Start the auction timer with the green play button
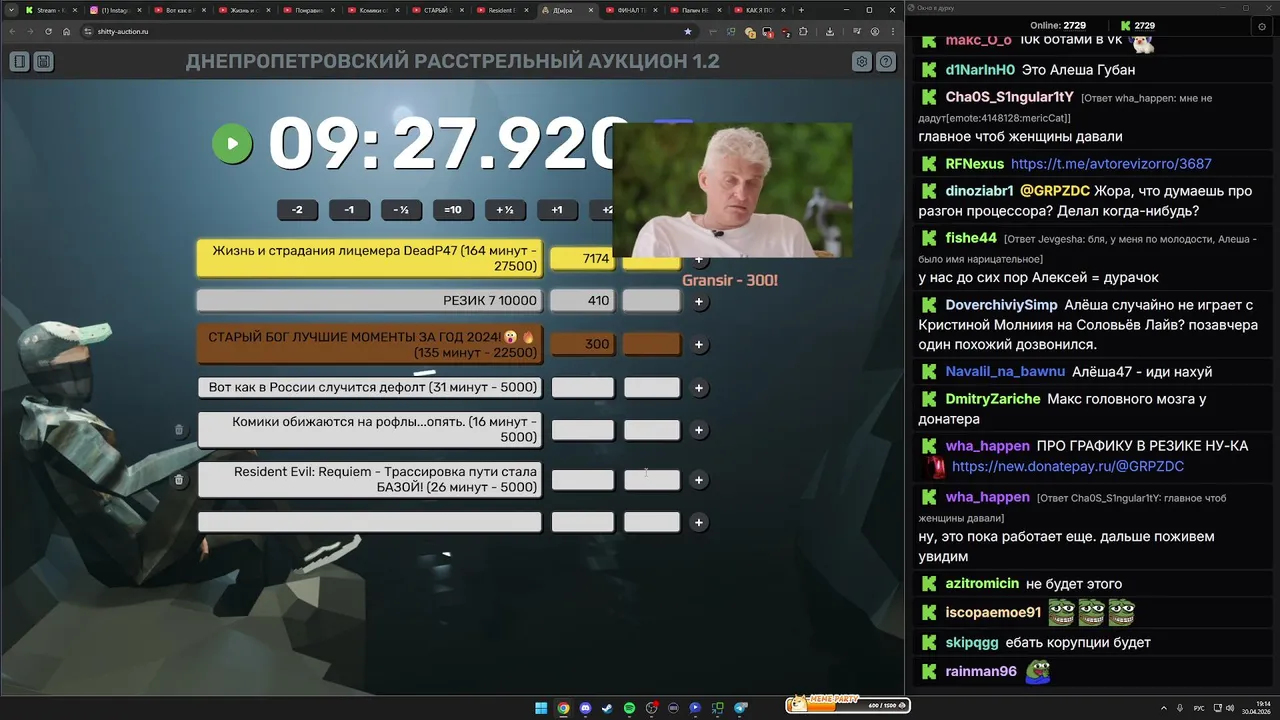The width and height of the screenshot is (1280, 720). 232,144
